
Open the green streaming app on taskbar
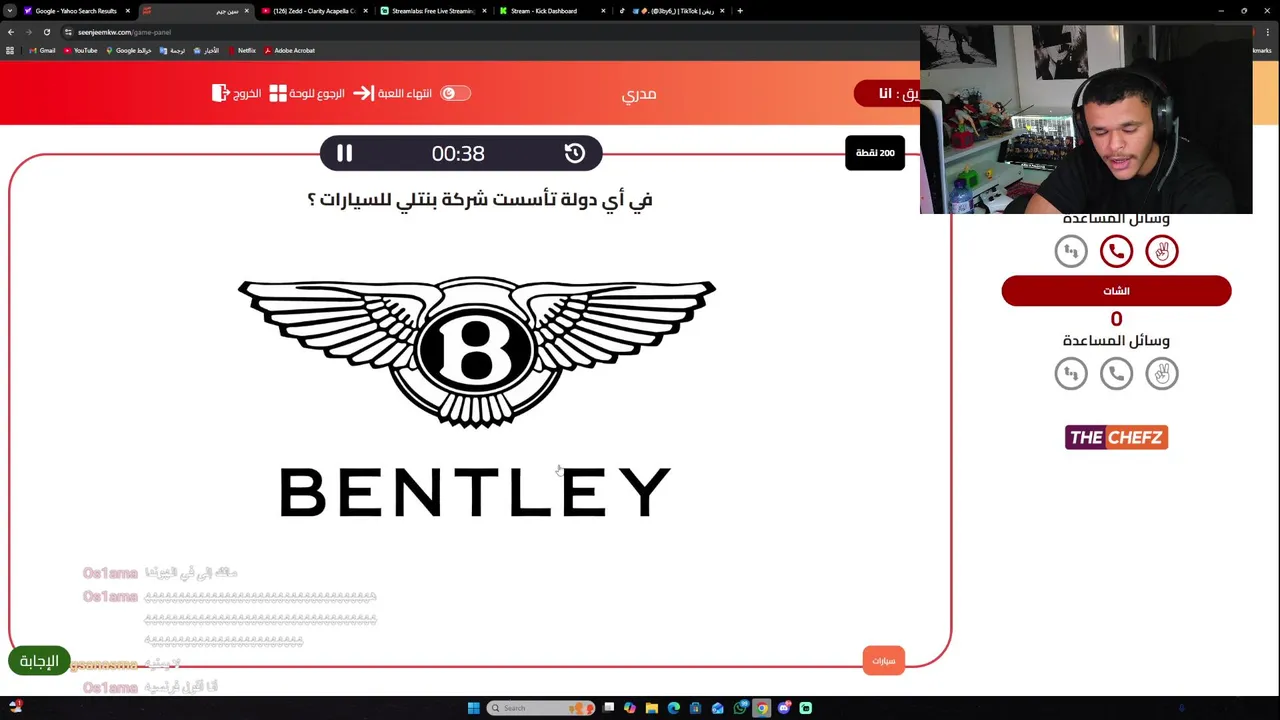[x=806, y=708]
